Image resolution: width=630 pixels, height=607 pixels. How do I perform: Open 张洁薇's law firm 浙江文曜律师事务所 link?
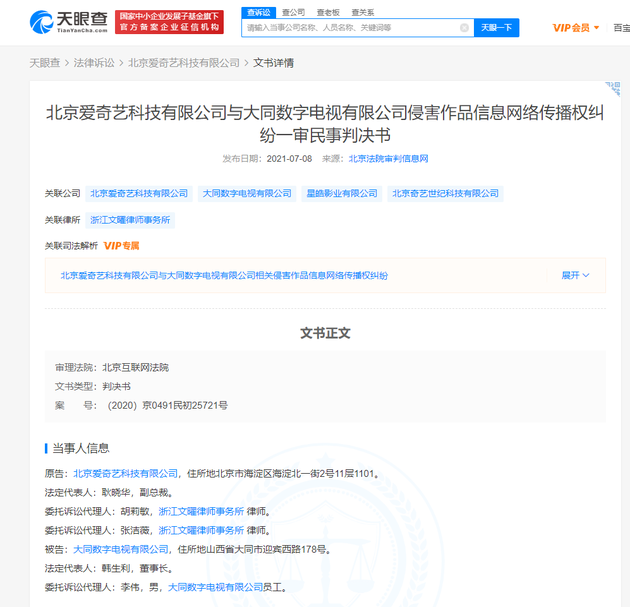tap(201, 531)
